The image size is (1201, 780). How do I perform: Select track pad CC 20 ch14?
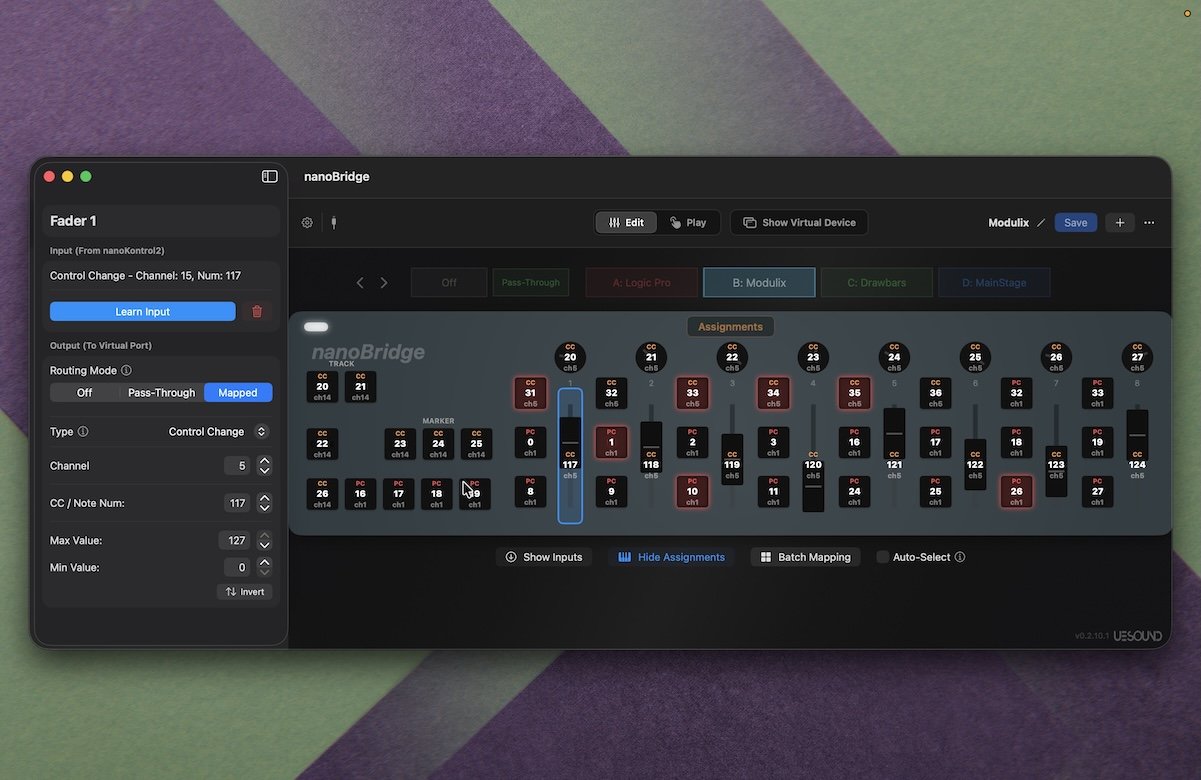322,387
